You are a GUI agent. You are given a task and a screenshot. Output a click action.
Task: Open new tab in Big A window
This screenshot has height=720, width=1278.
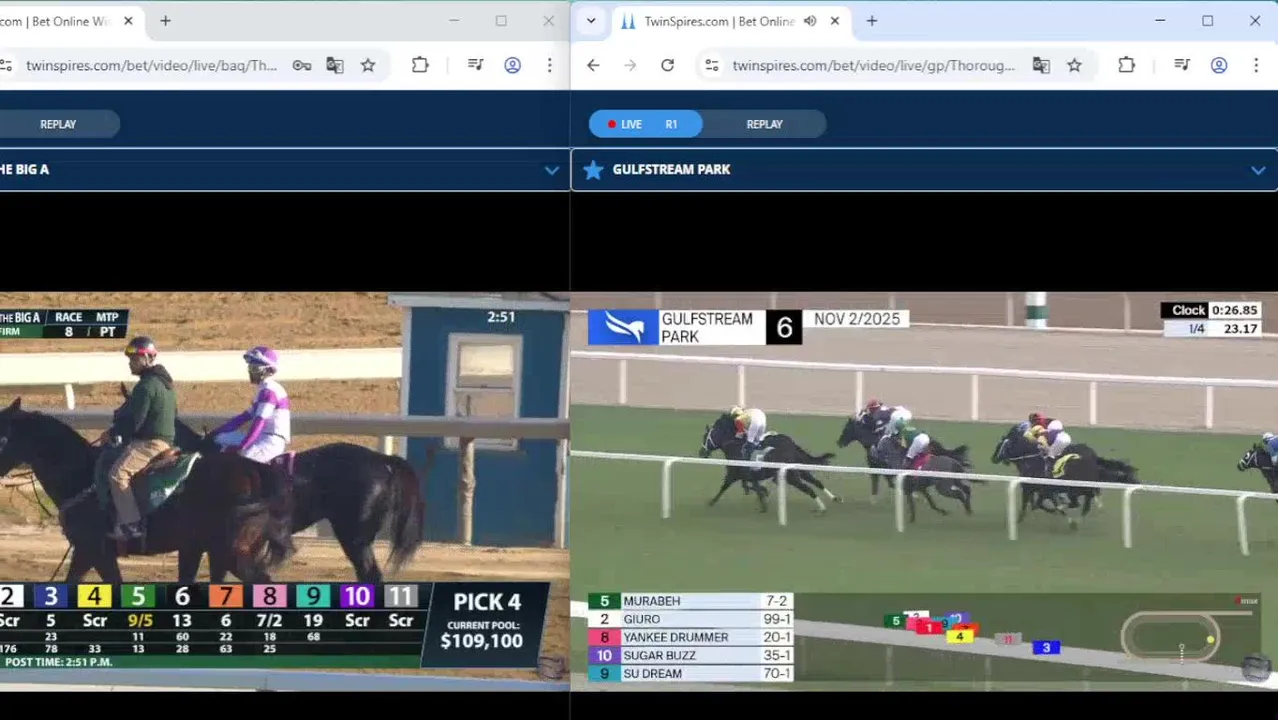165,21
